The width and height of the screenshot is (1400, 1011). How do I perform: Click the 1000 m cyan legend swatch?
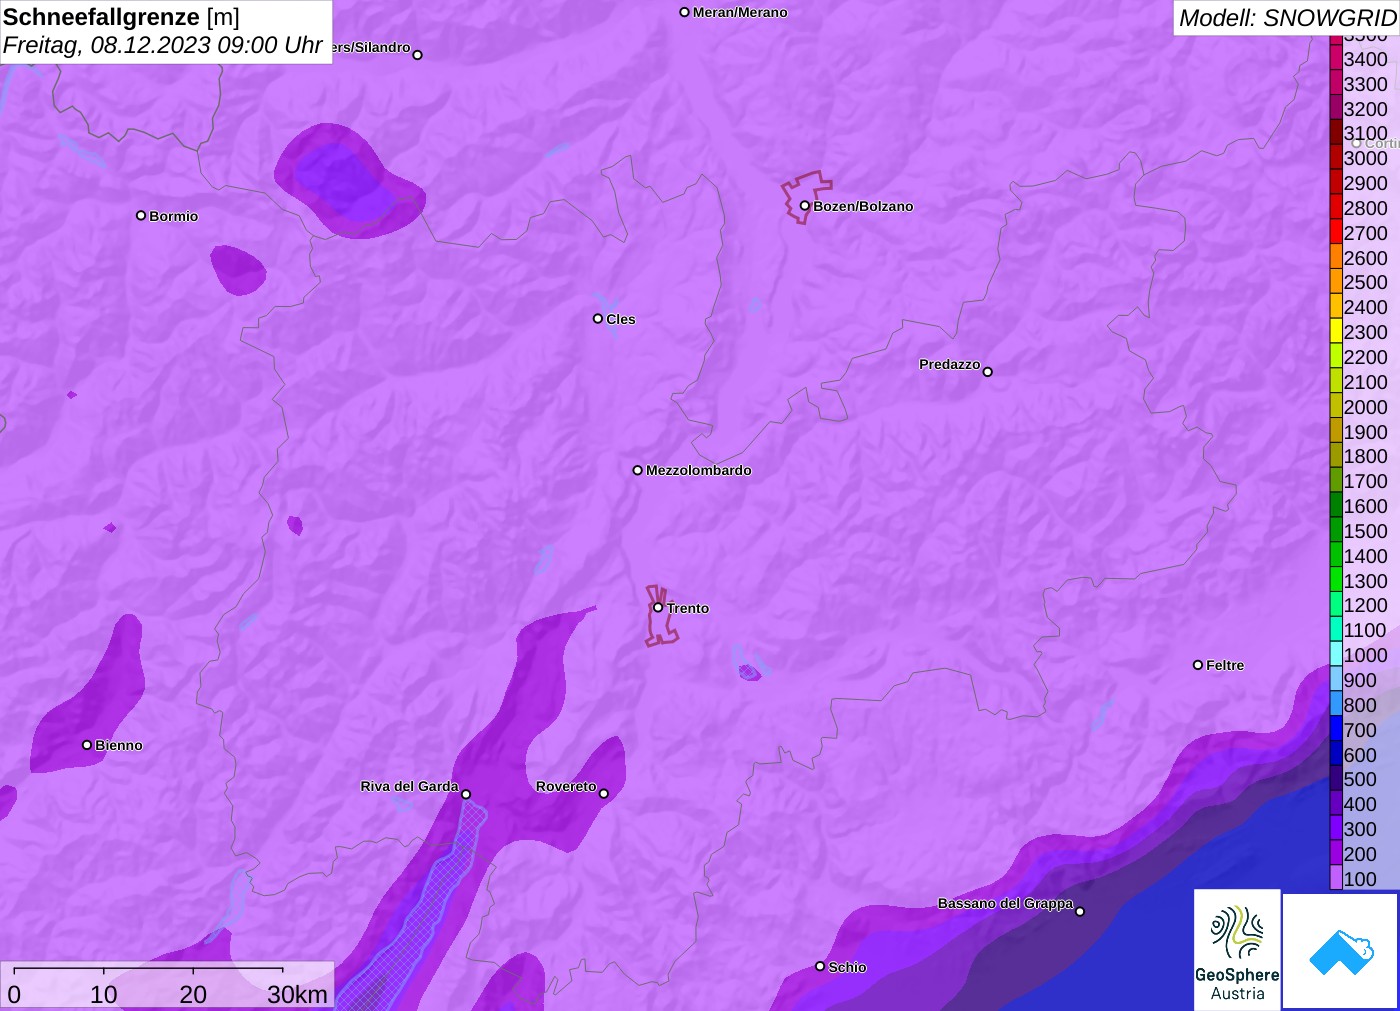point(1336,655)
